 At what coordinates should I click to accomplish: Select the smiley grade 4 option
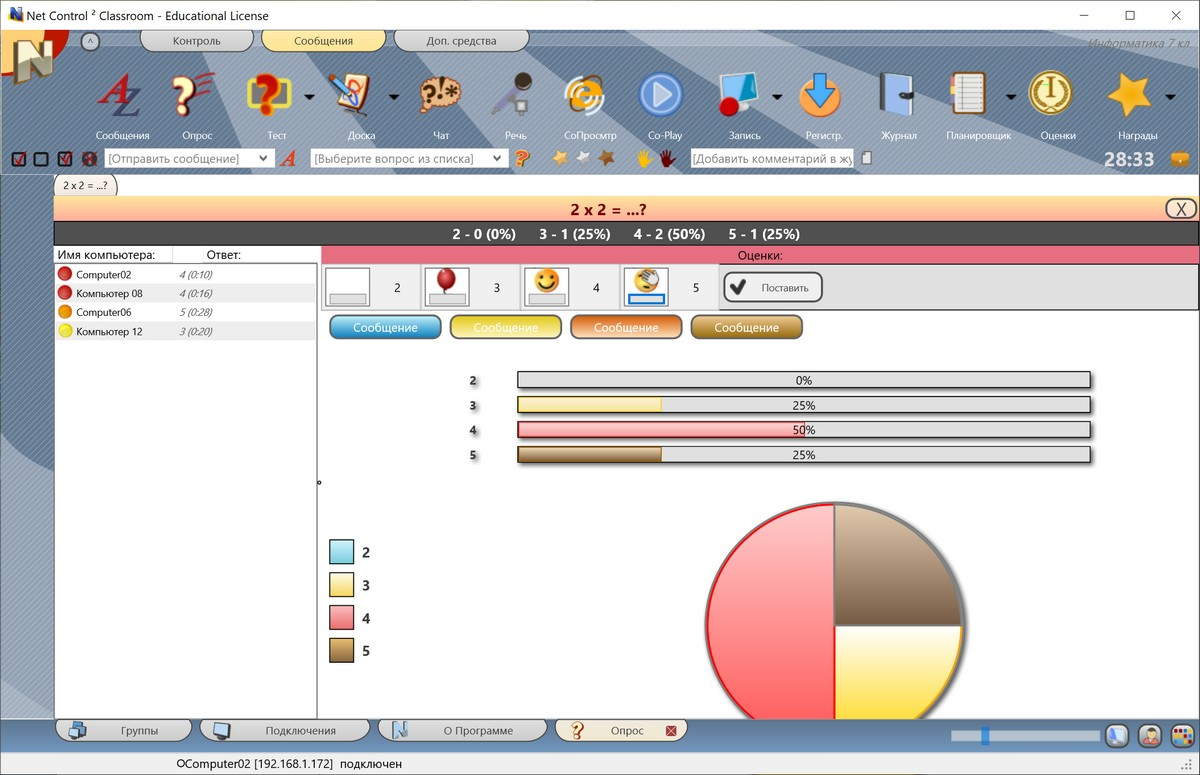coord(546,287)
